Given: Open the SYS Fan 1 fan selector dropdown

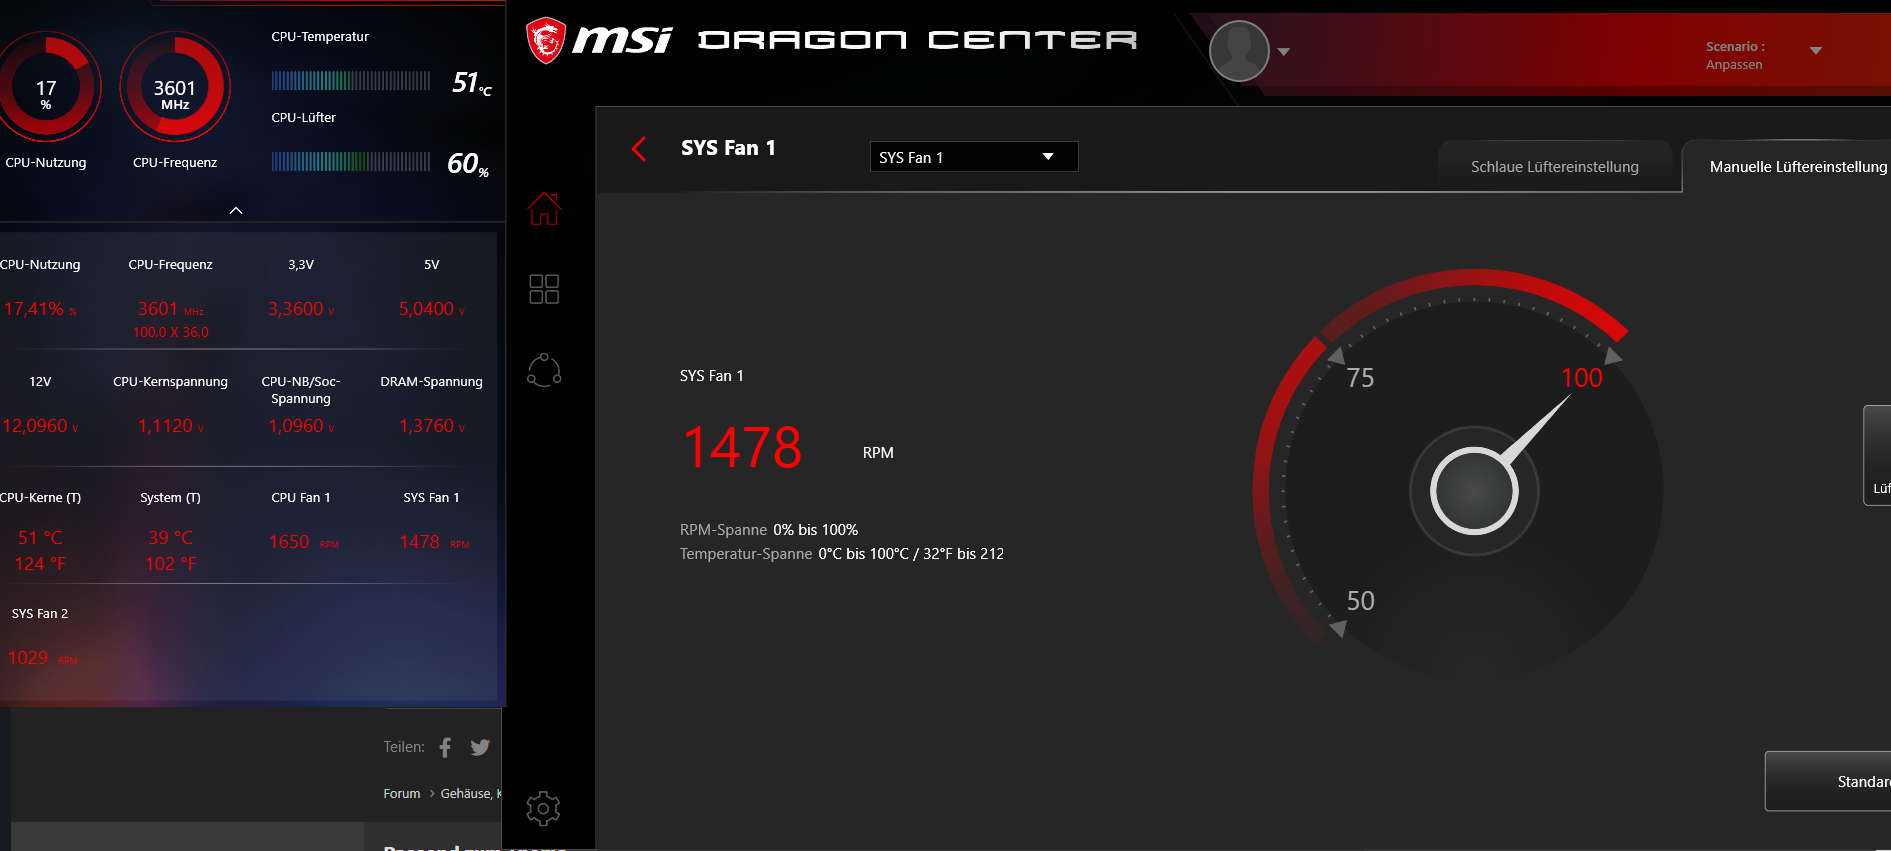Looking at the screenshot, I should click(x=974, y=157).
